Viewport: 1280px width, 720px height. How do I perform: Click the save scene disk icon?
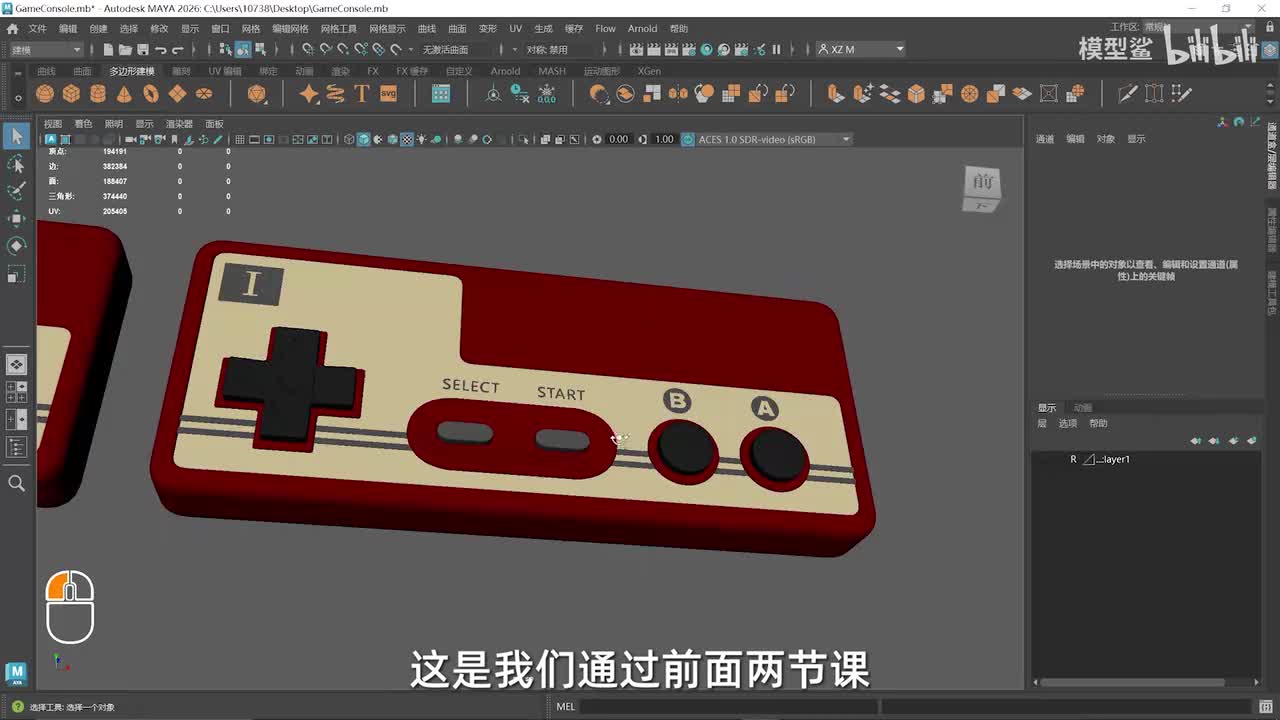tap(143, 49)
